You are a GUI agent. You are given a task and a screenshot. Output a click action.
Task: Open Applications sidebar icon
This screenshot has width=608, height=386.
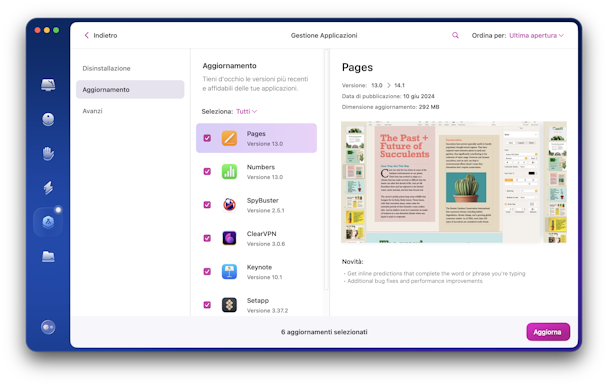[48, 222]
